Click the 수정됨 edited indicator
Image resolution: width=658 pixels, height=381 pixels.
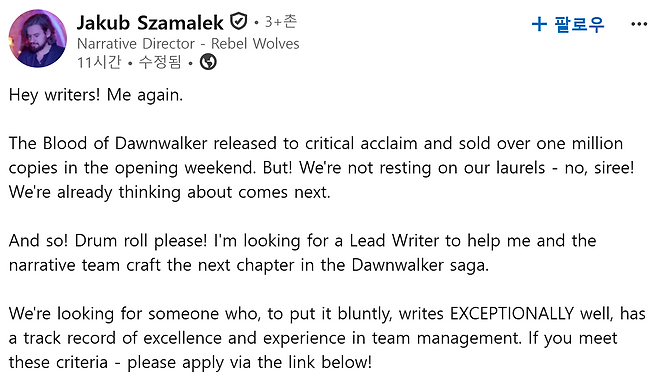click(x=160, y=63)
